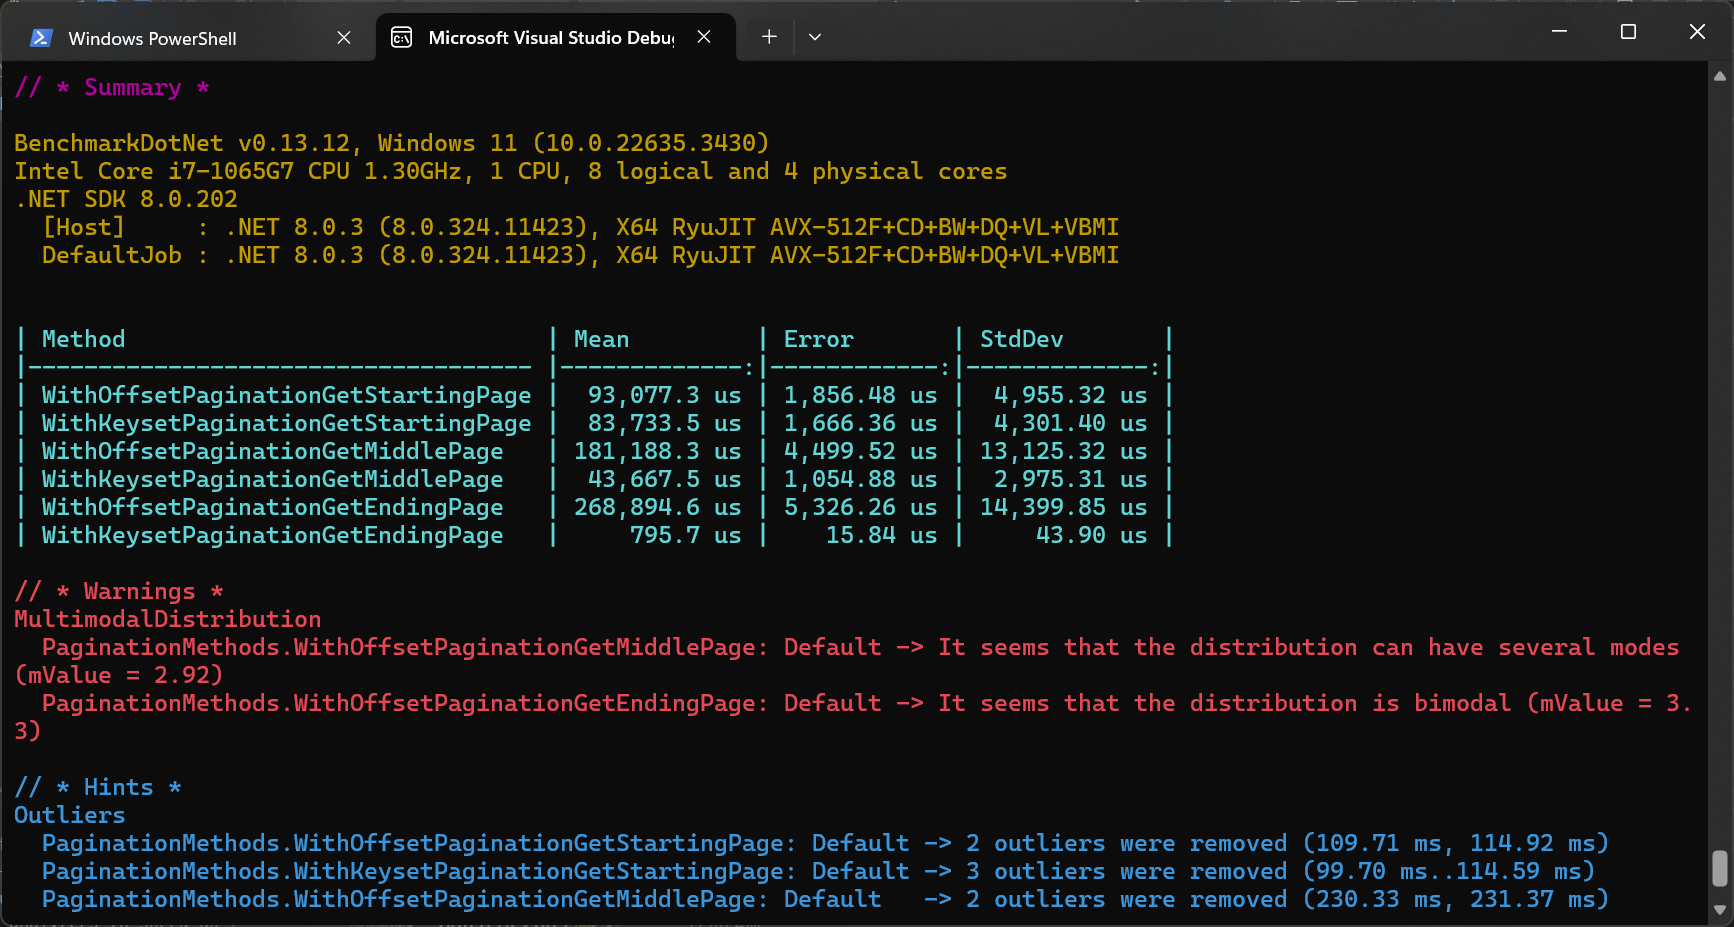Image resolution: width=1734 pixels, height=927 pixels.
Task: Click the console icon on Debug tab
Action: (401, 38)
